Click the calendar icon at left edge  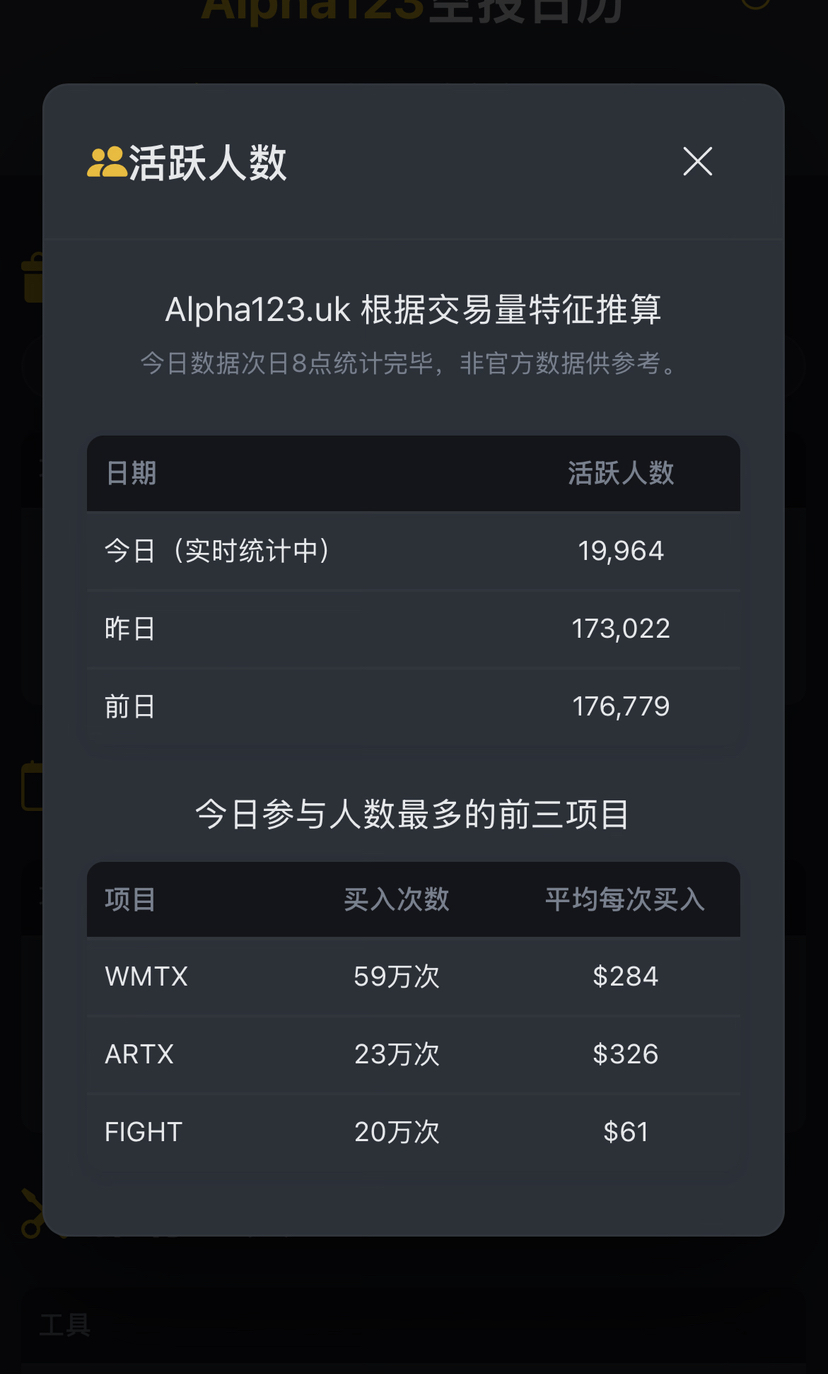coord(31,786)
